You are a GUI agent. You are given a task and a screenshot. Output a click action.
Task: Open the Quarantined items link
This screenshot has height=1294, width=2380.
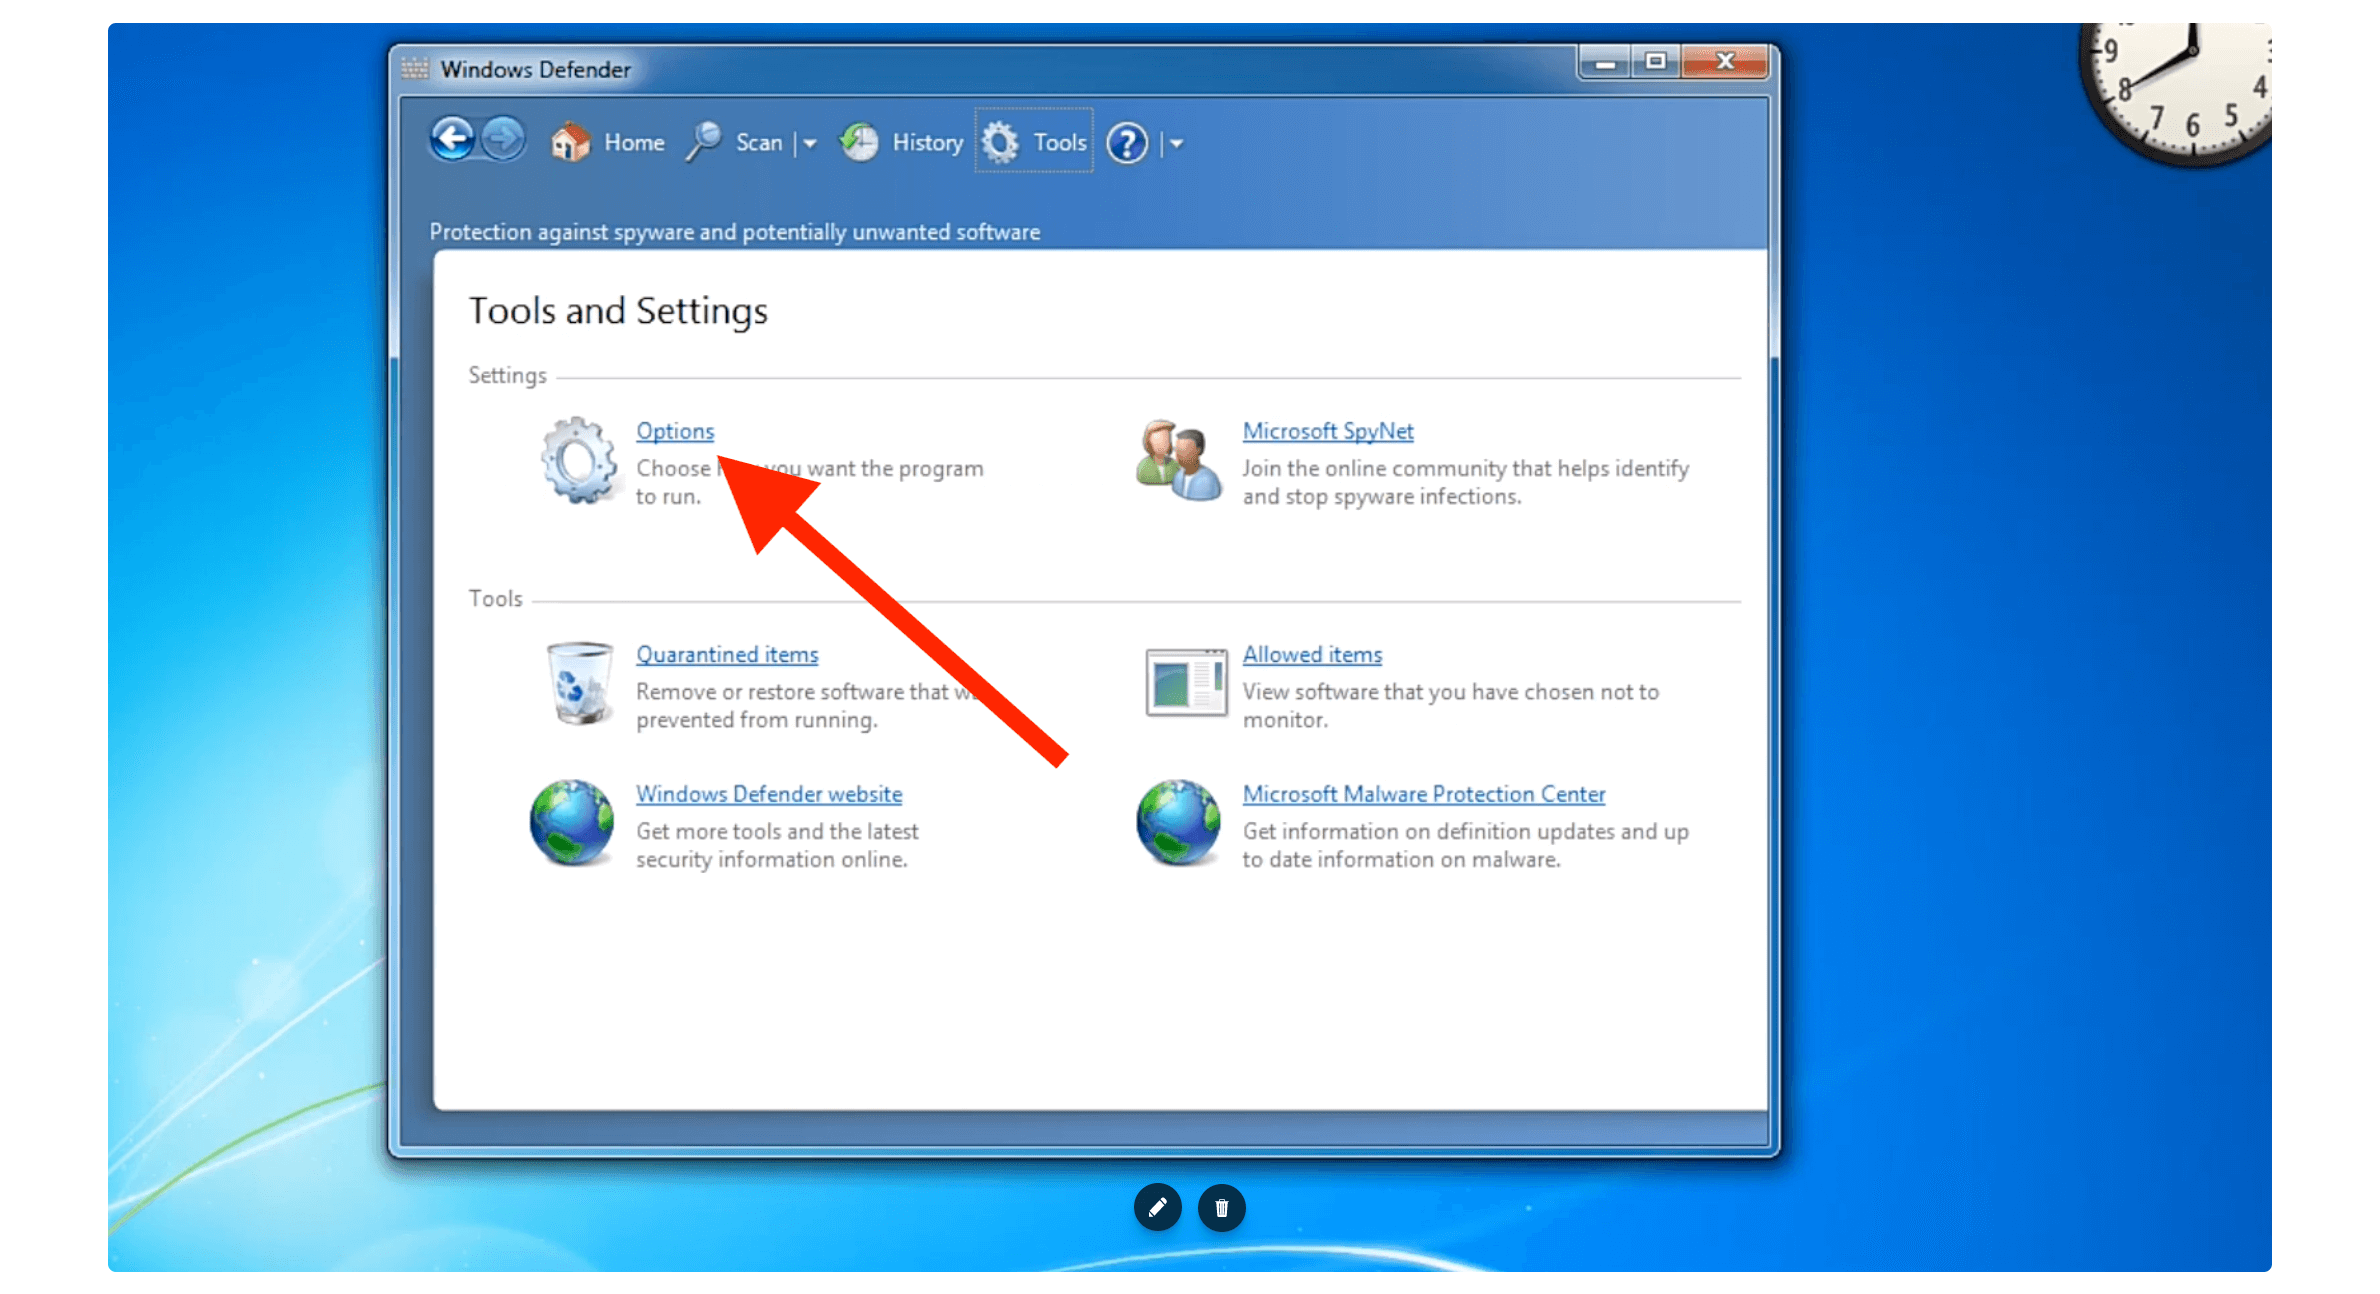pos(727,654)
